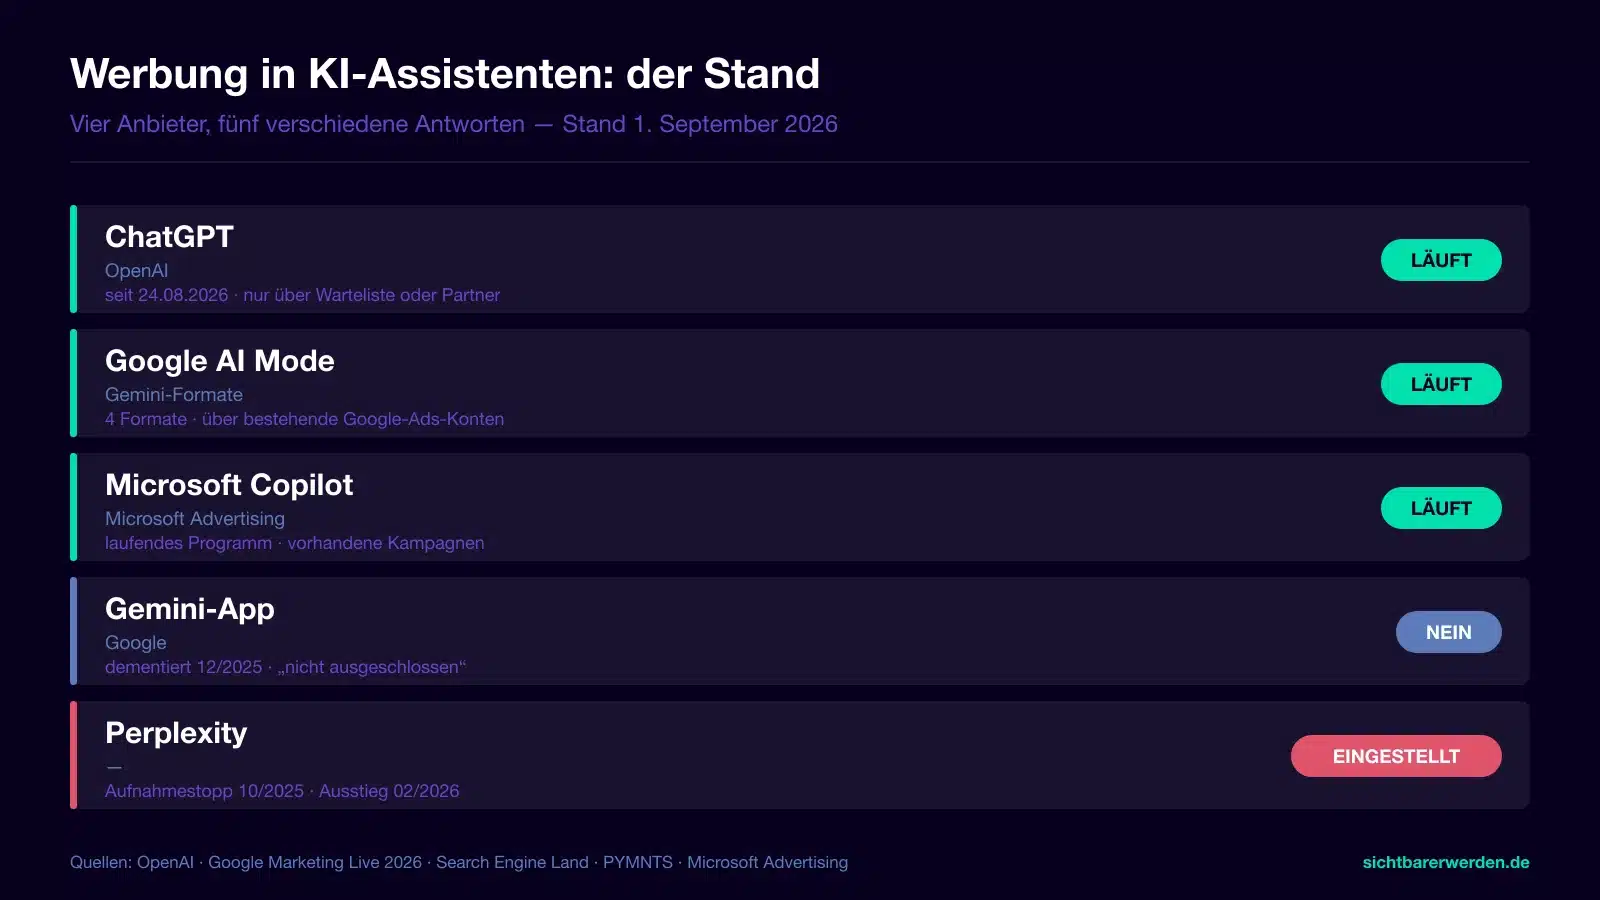Click the LÄUFT badge for Google AI Mode

click(x=1441, y=384)
